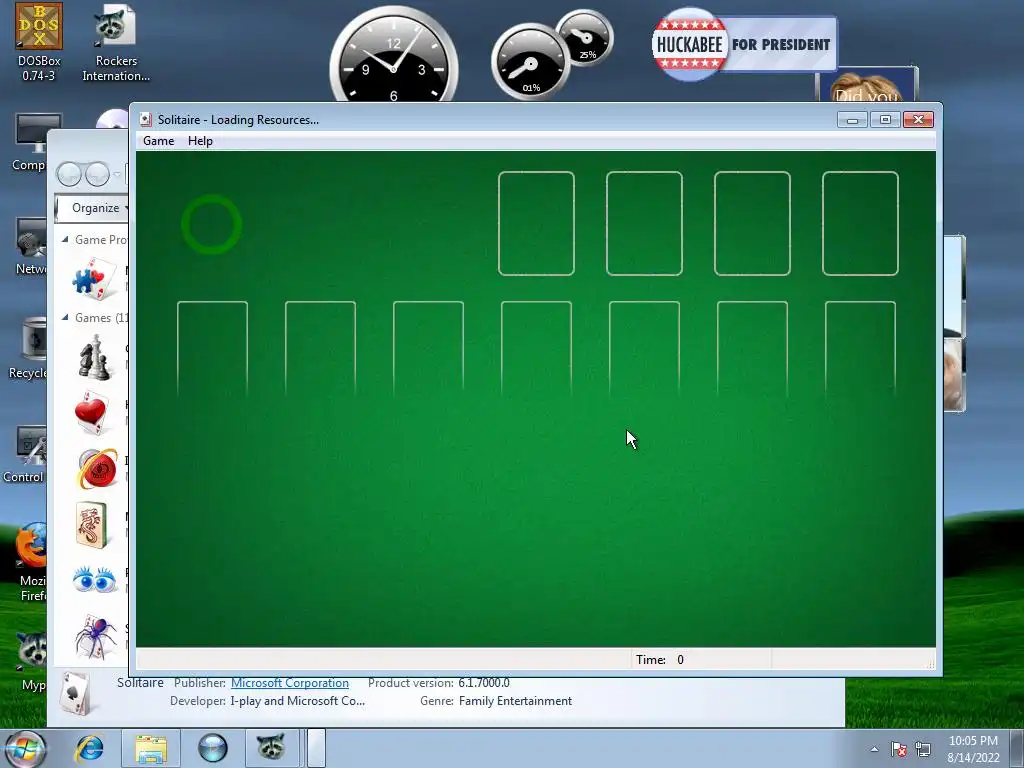Click the network tray icon

coord(923,749)
